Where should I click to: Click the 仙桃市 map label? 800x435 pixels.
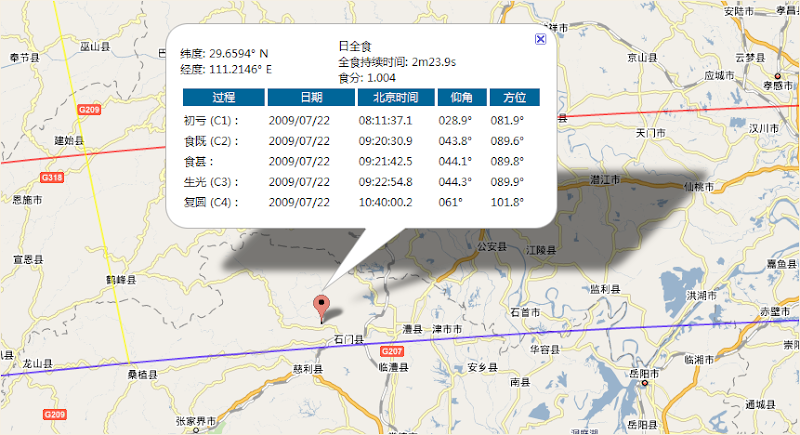[x=699, y=187]
